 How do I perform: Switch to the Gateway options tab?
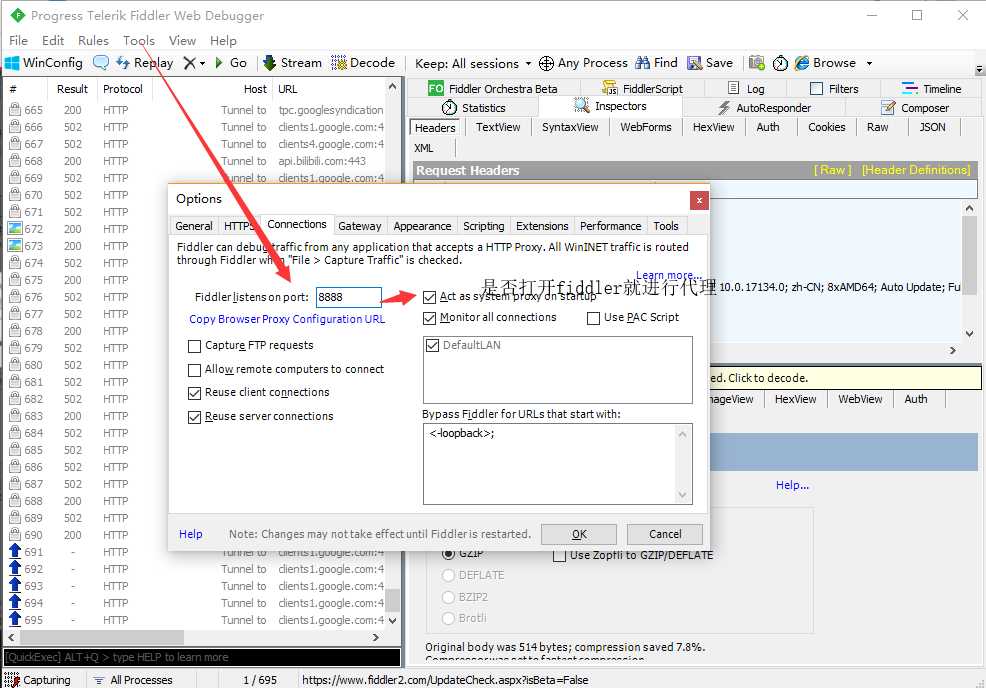(x=360, y=226)
